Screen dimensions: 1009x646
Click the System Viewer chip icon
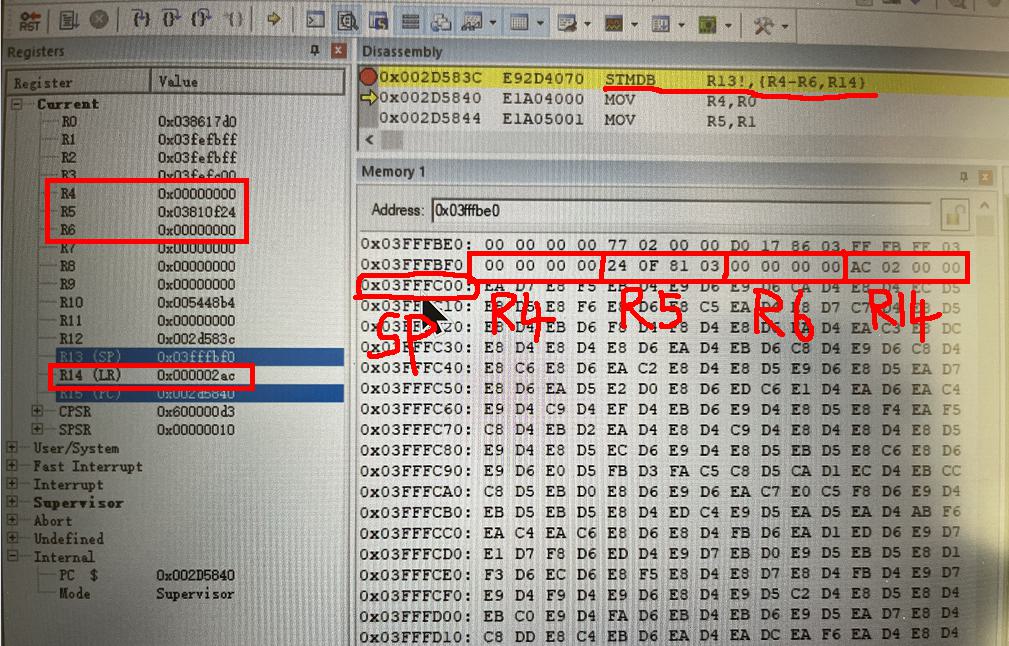707,25
